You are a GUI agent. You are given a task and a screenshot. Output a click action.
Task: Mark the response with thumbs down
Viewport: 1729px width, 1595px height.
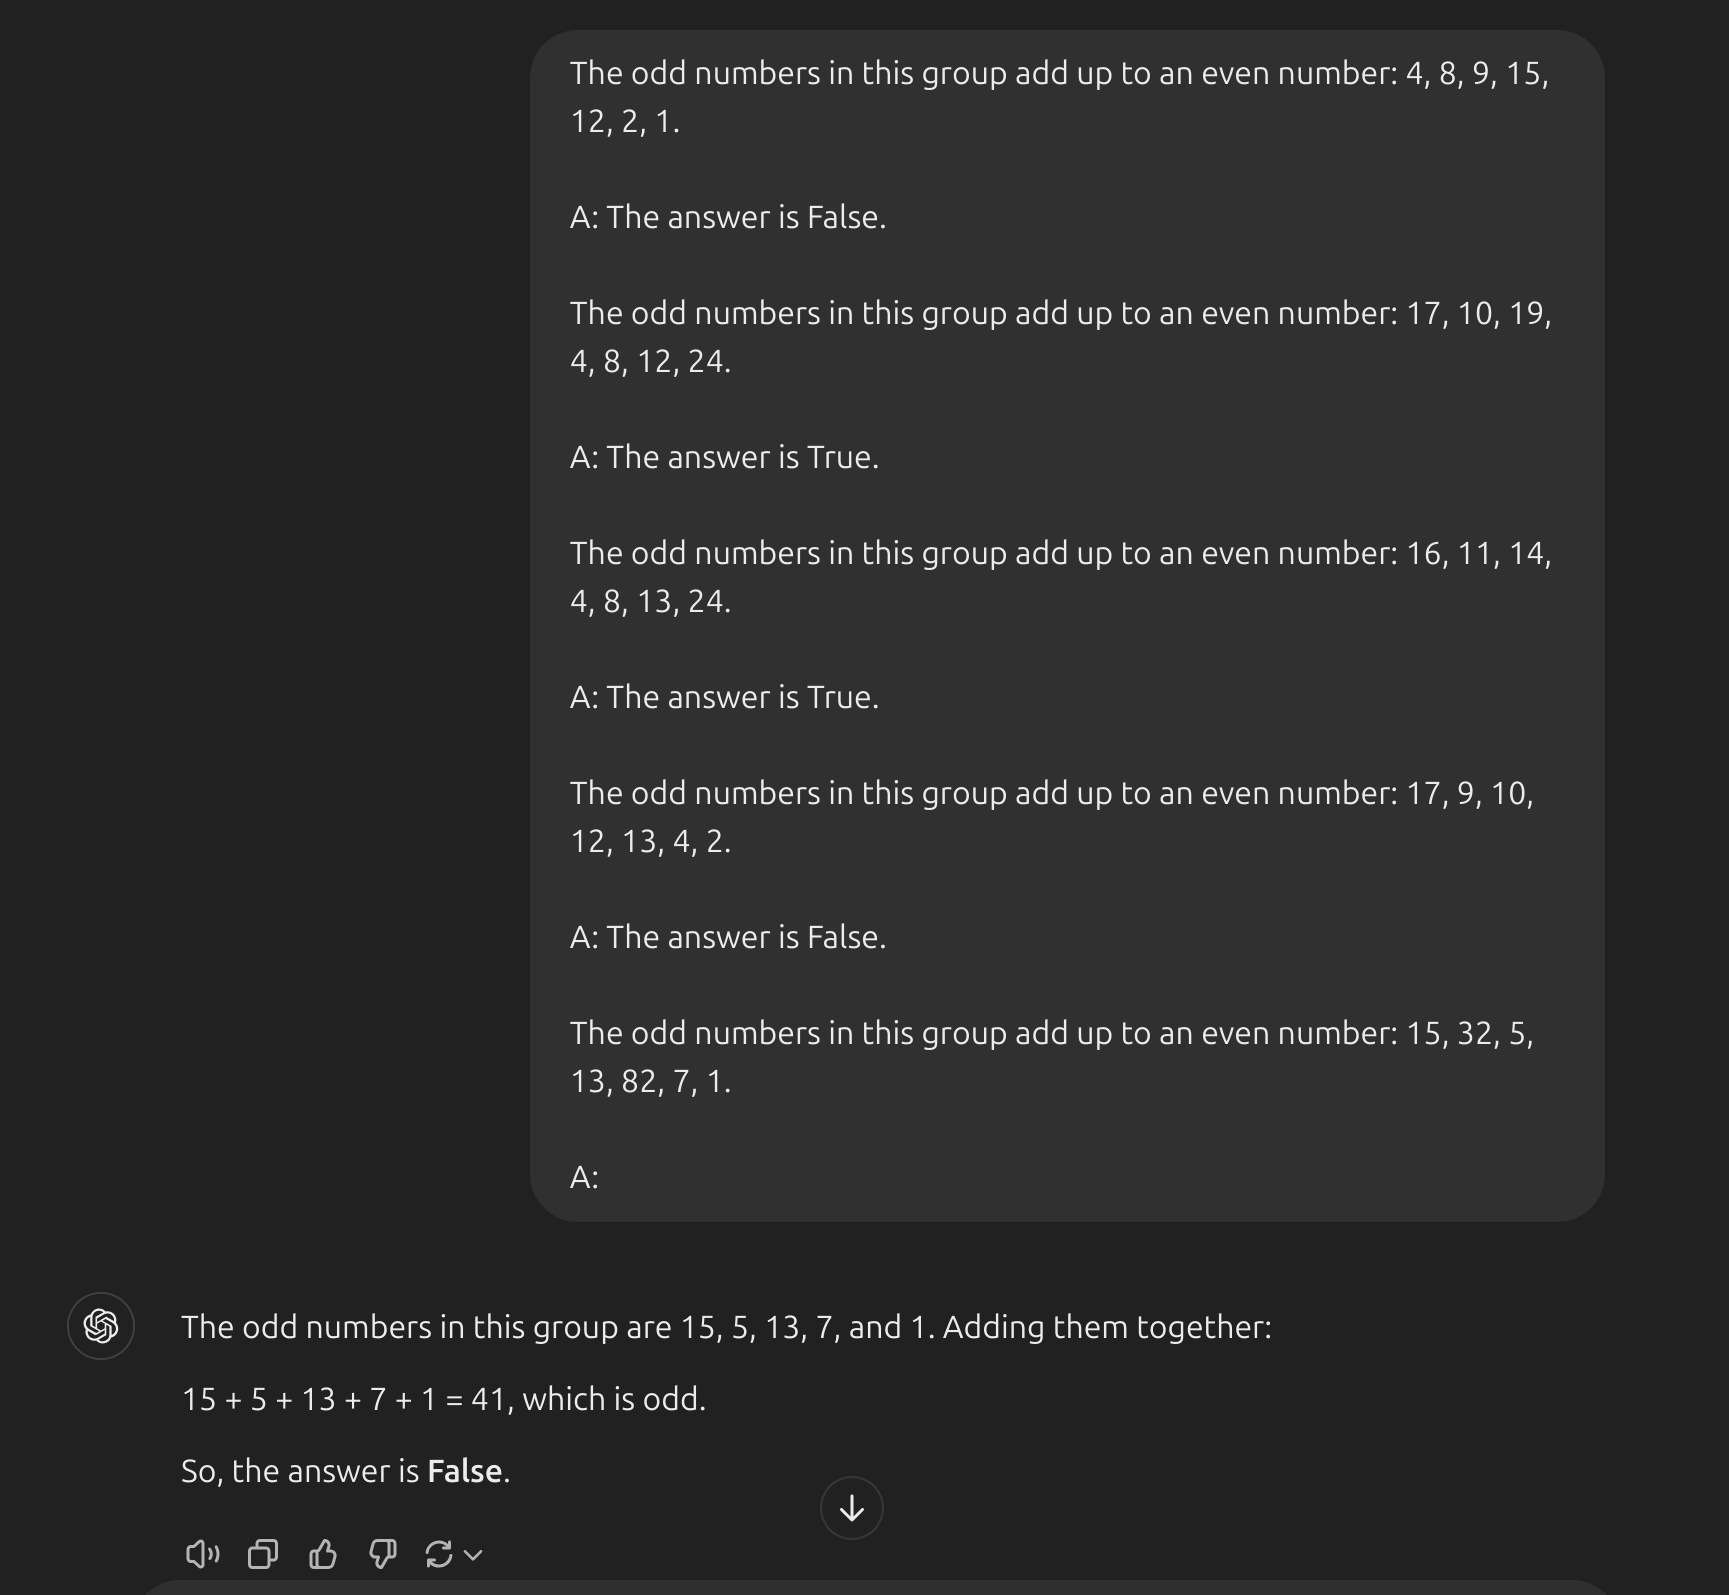coord(383,1554)
